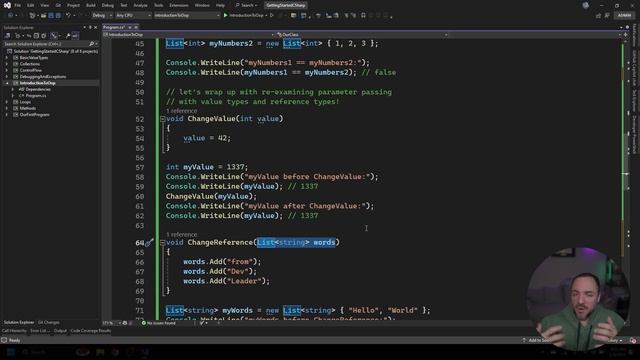Open the Output tab
Viewport: 640px width, 360px height.
pyautogui.click(x=60, y=331)
